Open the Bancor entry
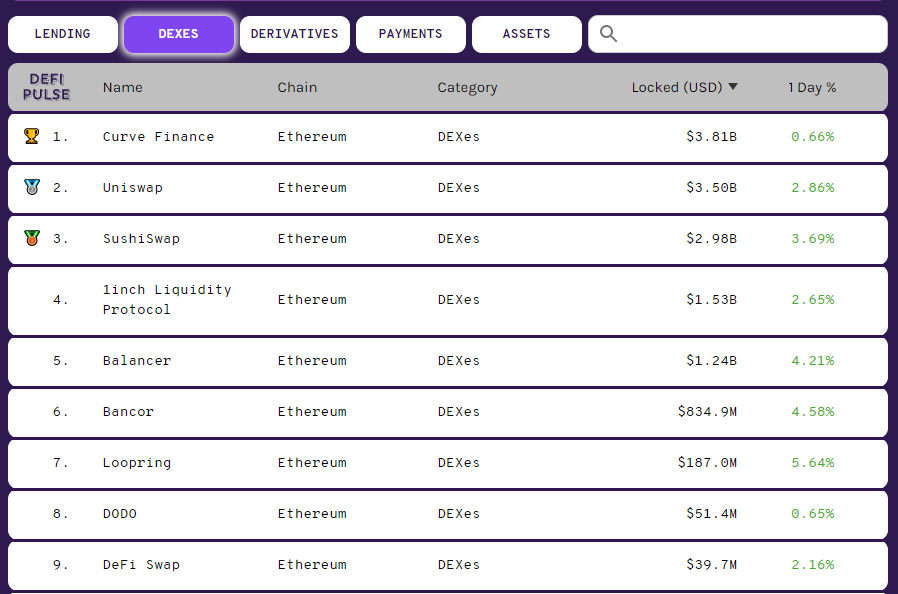The image size is (898, 594). 128,412
